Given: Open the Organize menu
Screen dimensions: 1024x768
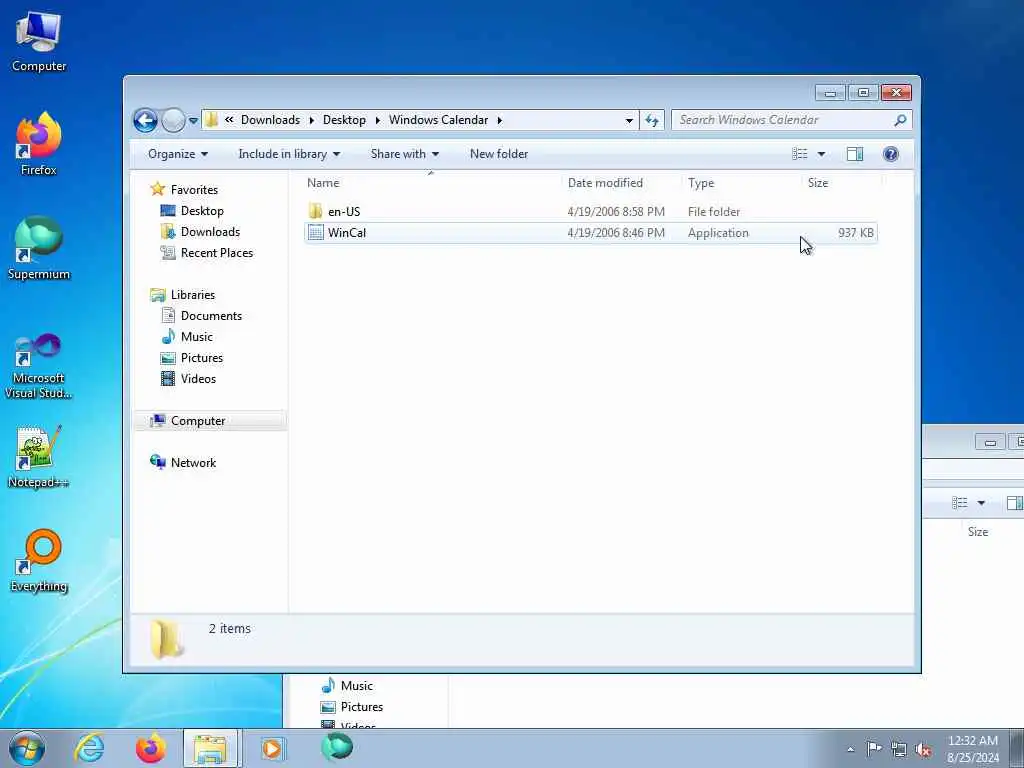Looking at the screenshot, I should point(178,154).
